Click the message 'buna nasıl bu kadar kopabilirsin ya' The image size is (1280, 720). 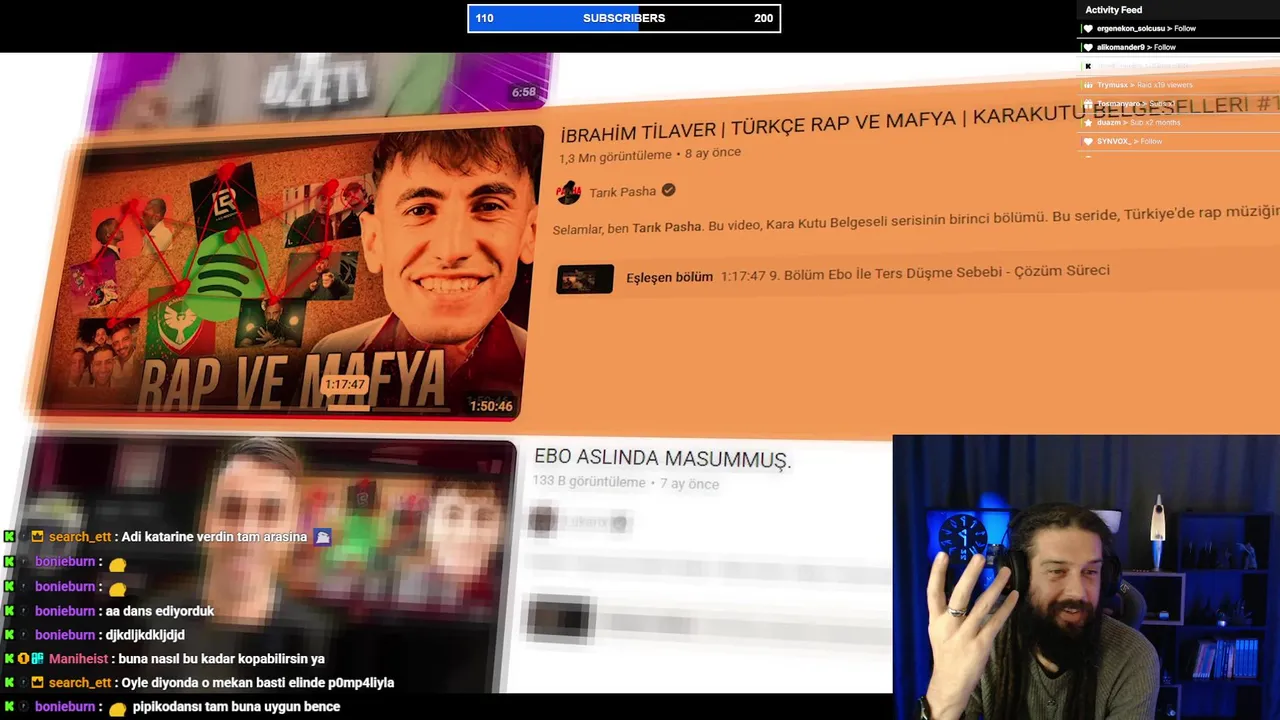[x=222, y=659]
